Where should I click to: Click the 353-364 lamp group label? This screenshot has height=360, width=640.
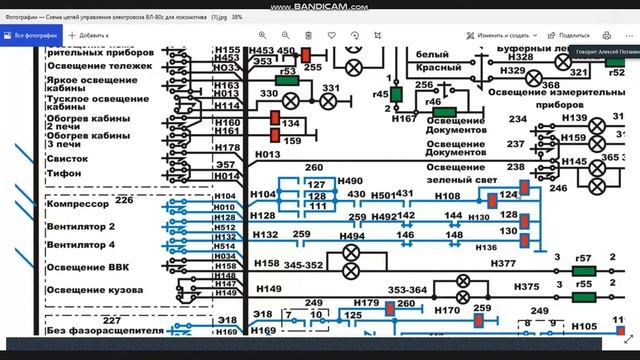(407, 290)
